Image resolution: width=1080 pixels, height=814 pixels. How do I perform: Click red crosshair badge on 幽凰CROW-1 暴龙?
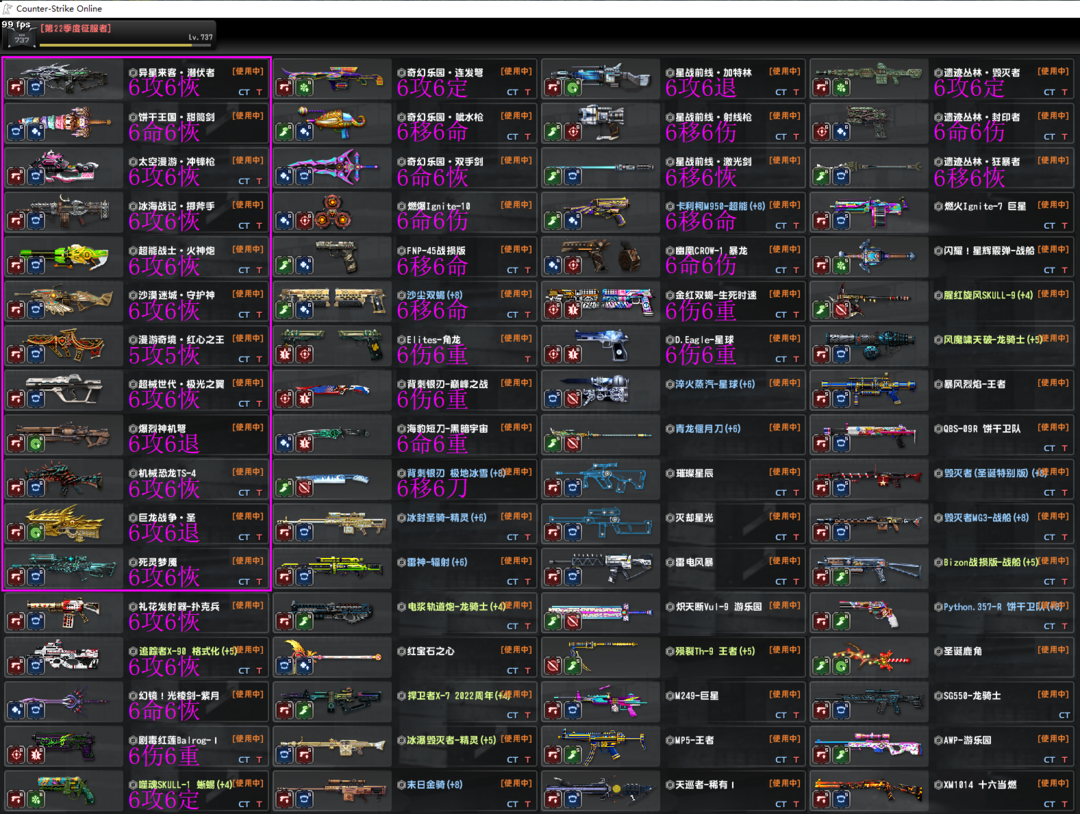[x=573, y=265]
